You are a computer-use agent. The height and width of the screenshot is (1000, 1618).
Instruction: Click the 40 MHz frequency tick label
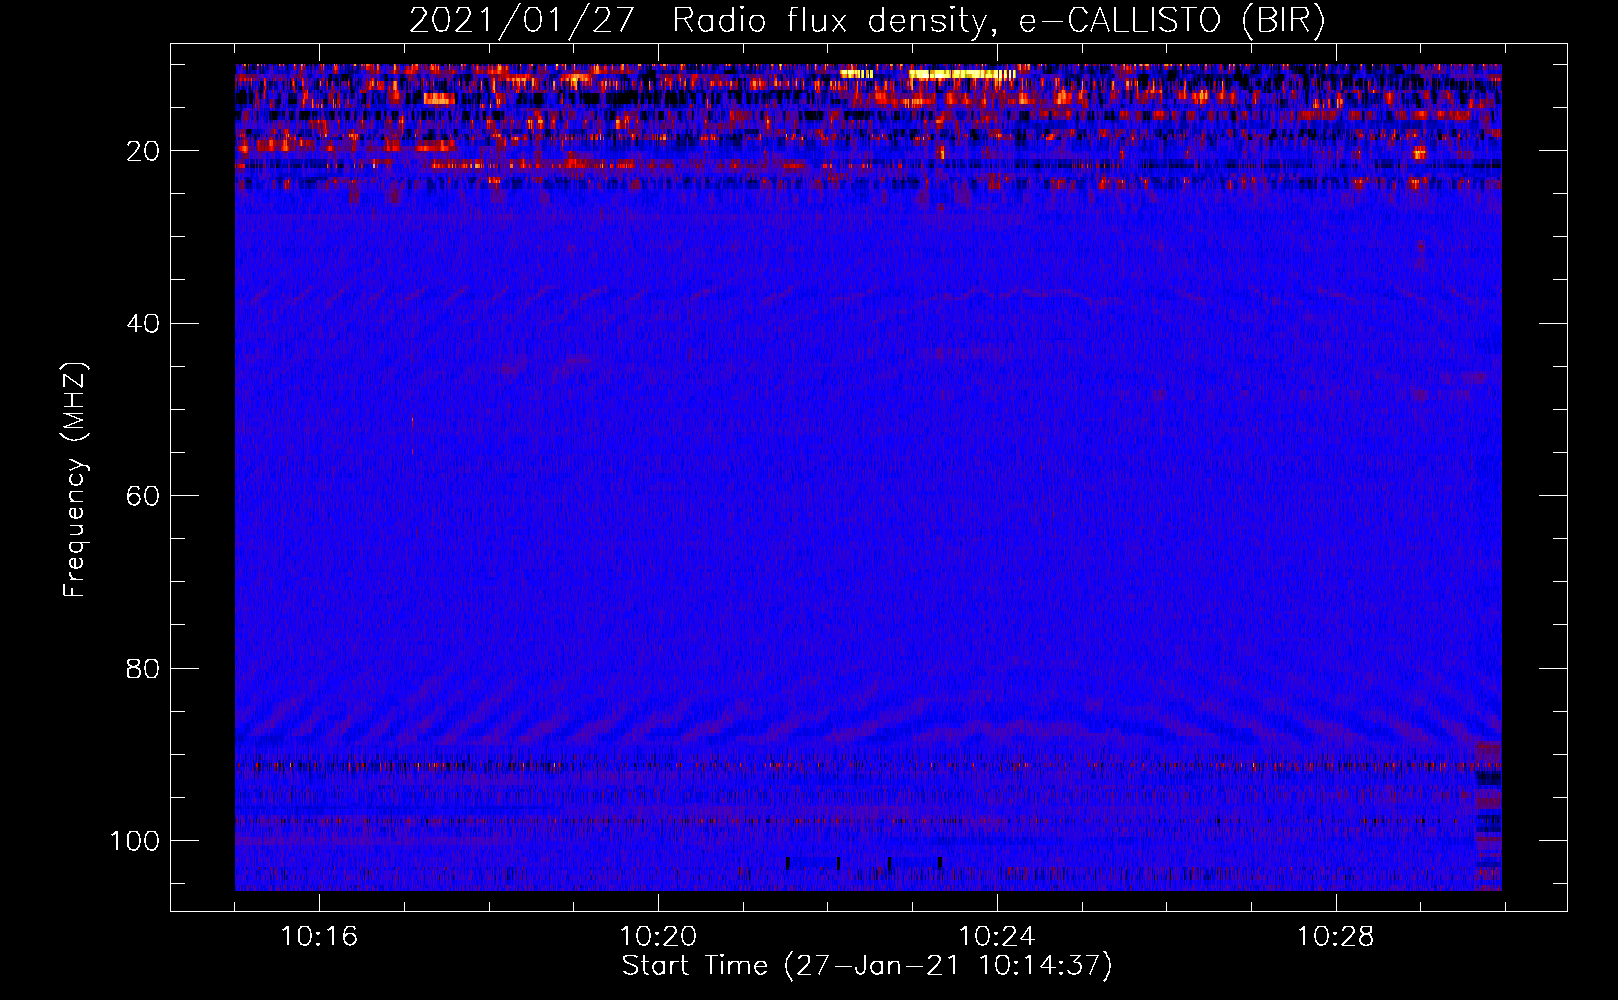[144, 324]
